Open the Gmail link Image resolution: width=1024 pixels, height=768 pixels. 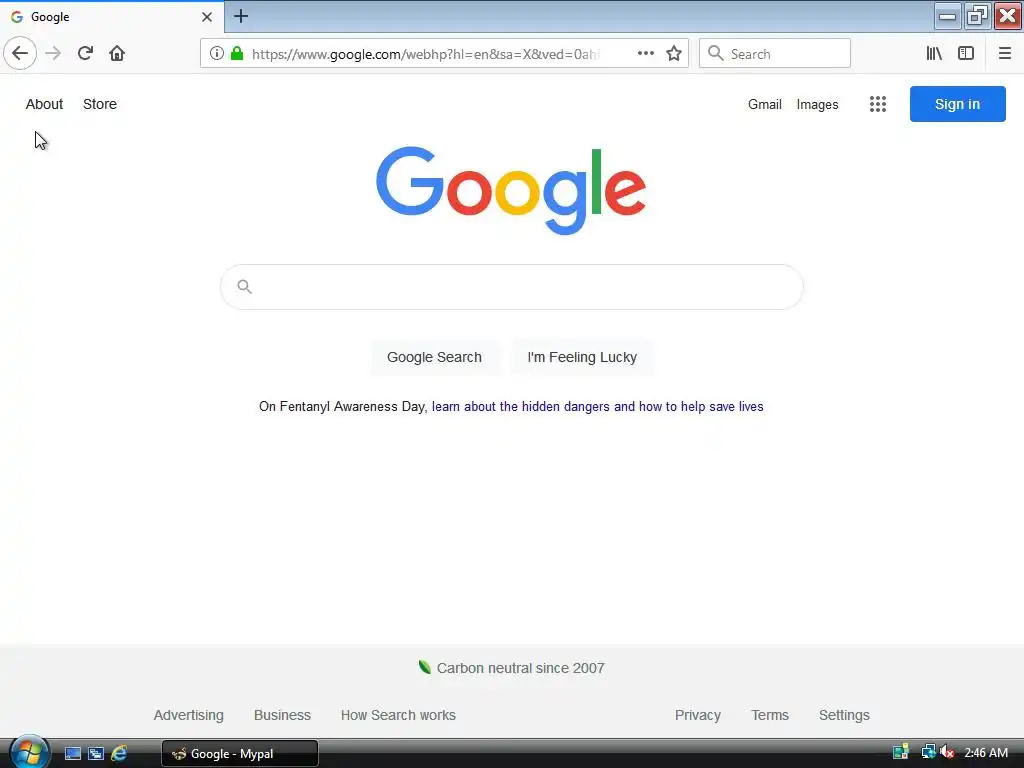[x=765, y=104]
